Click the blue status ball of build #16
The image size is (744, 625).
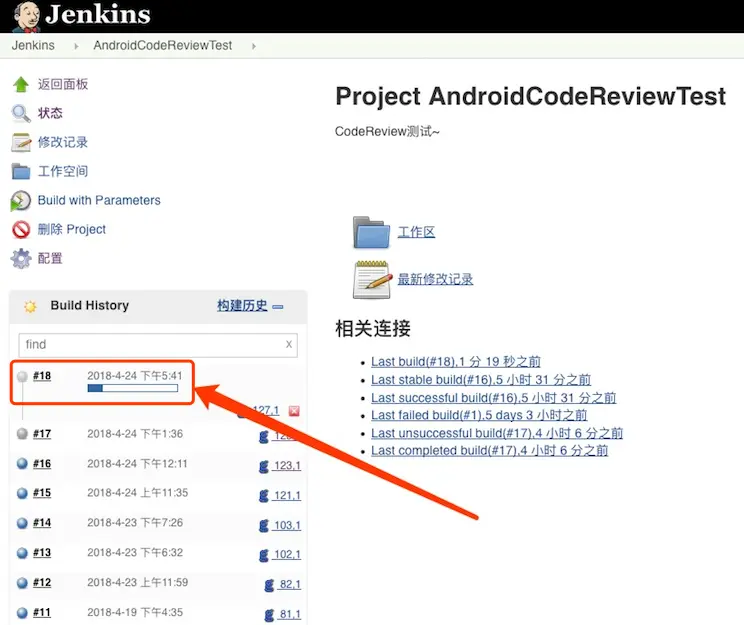click(x=22, y=463)
